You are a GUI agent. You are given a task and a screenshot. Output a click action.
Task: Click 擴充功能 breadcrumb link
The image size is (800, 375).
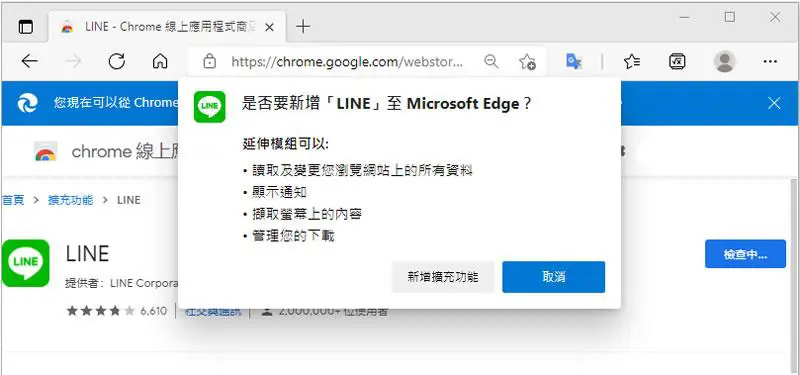[x=70, y=200]
